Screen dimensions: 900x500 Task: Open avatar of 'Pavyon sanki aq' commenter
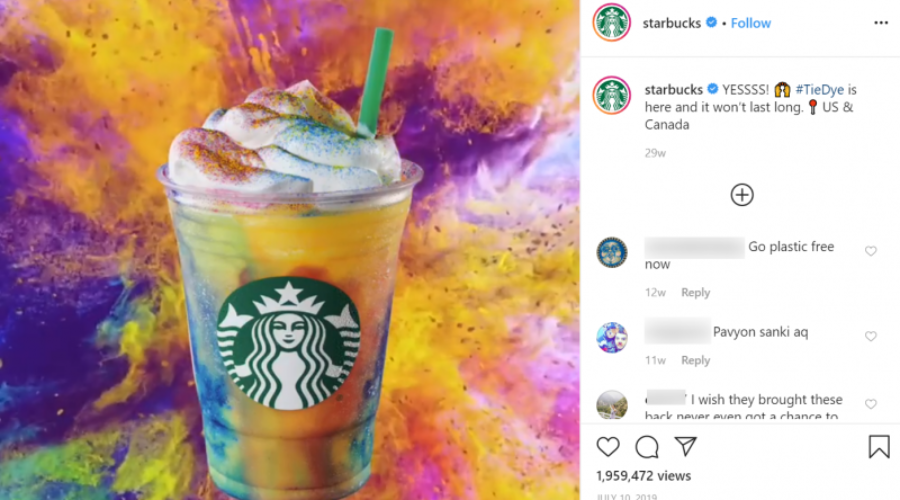pos(612,338)
